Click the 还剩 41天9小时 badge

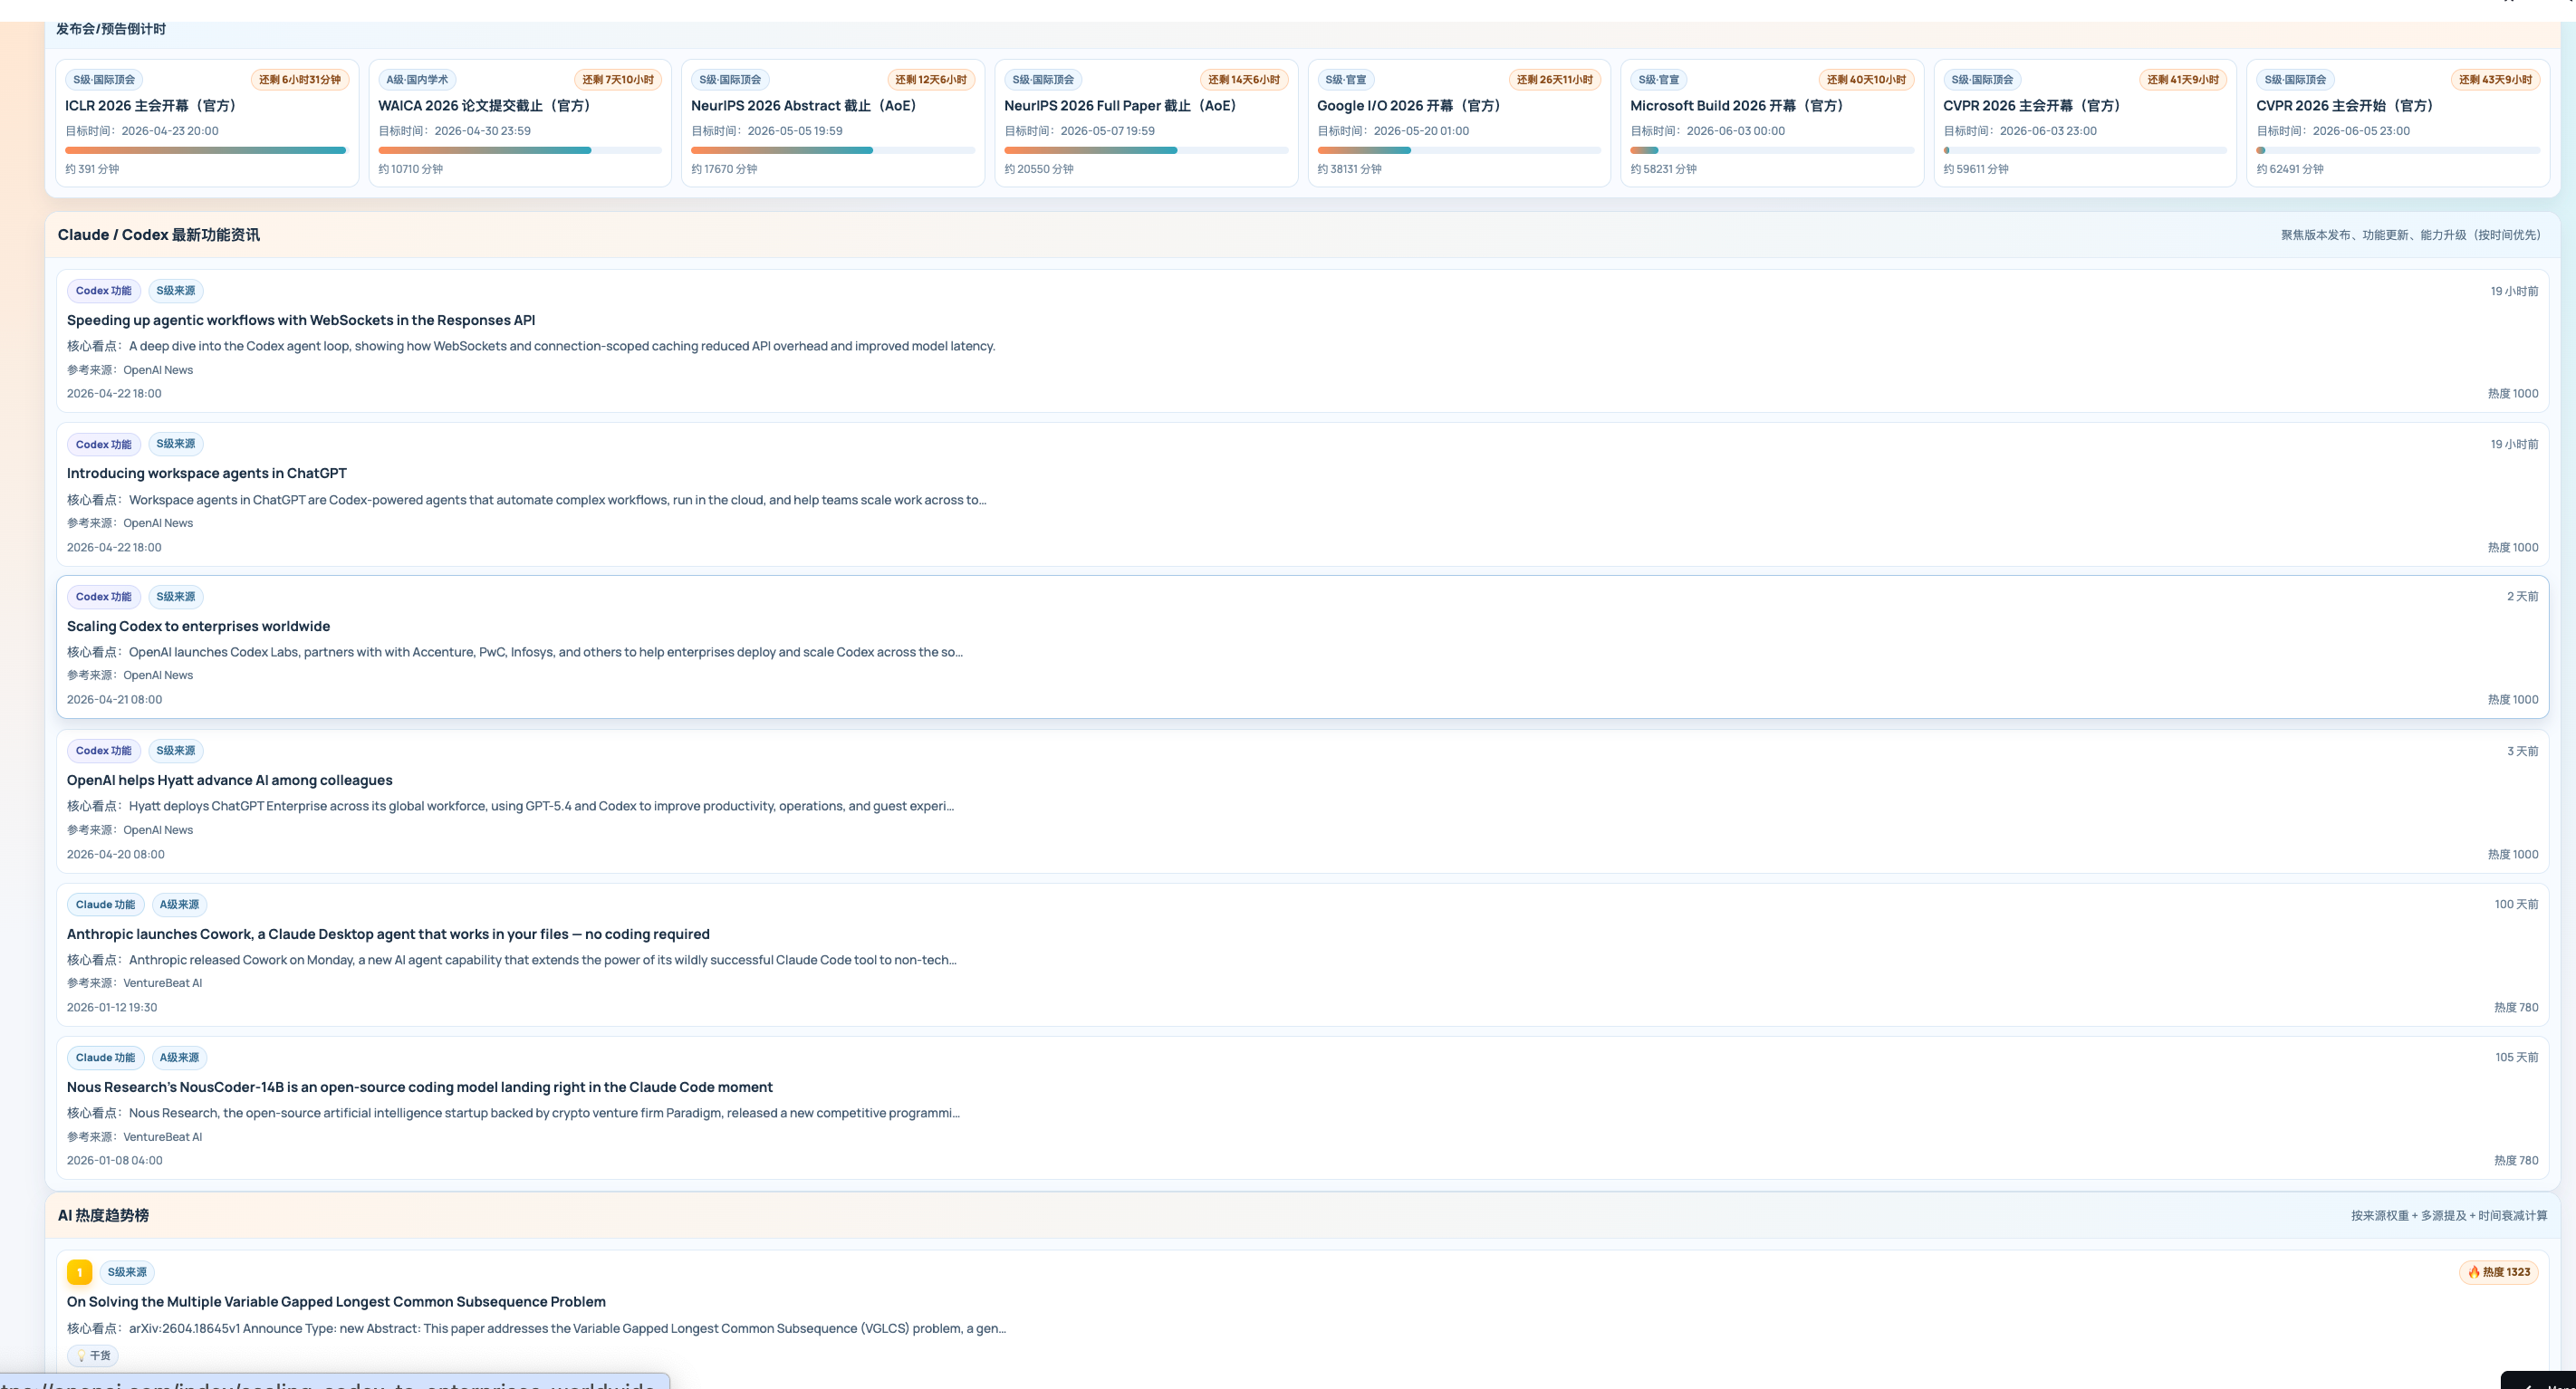click(x=2182, y=80)
